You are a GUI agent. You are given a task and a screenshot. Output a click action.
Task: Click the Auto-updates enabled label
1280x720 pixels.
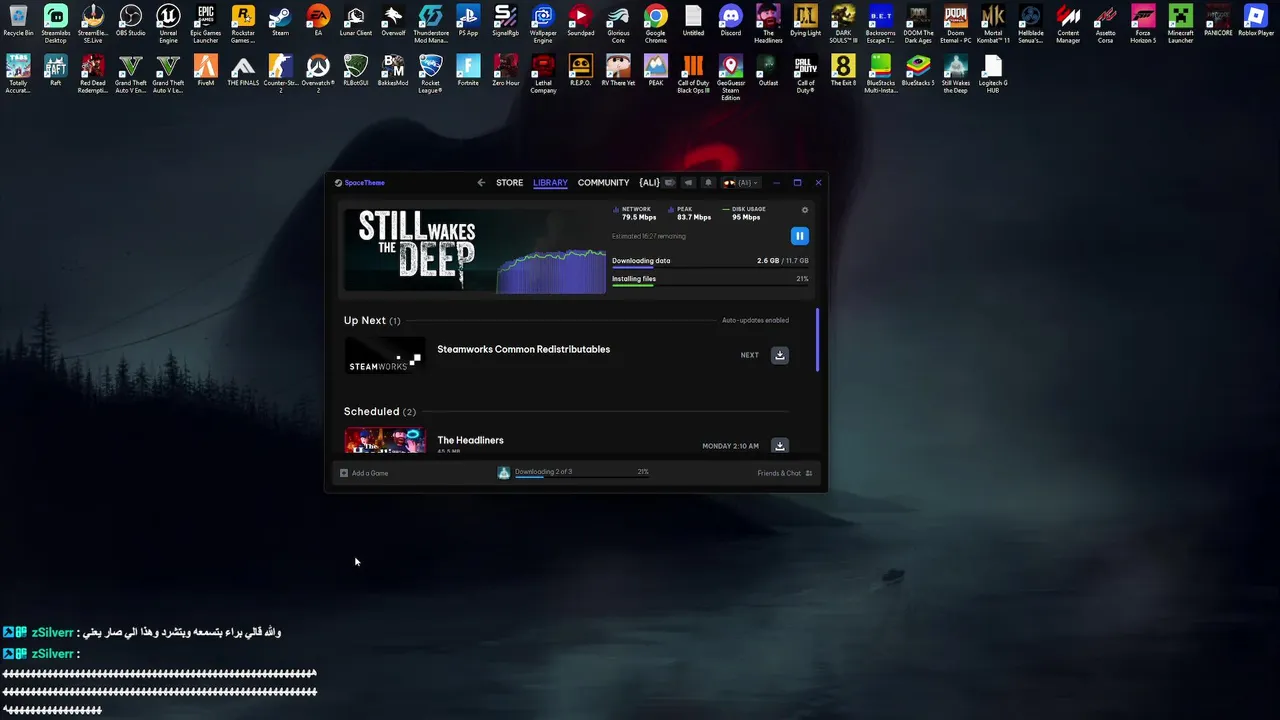(x=755, y=320)
